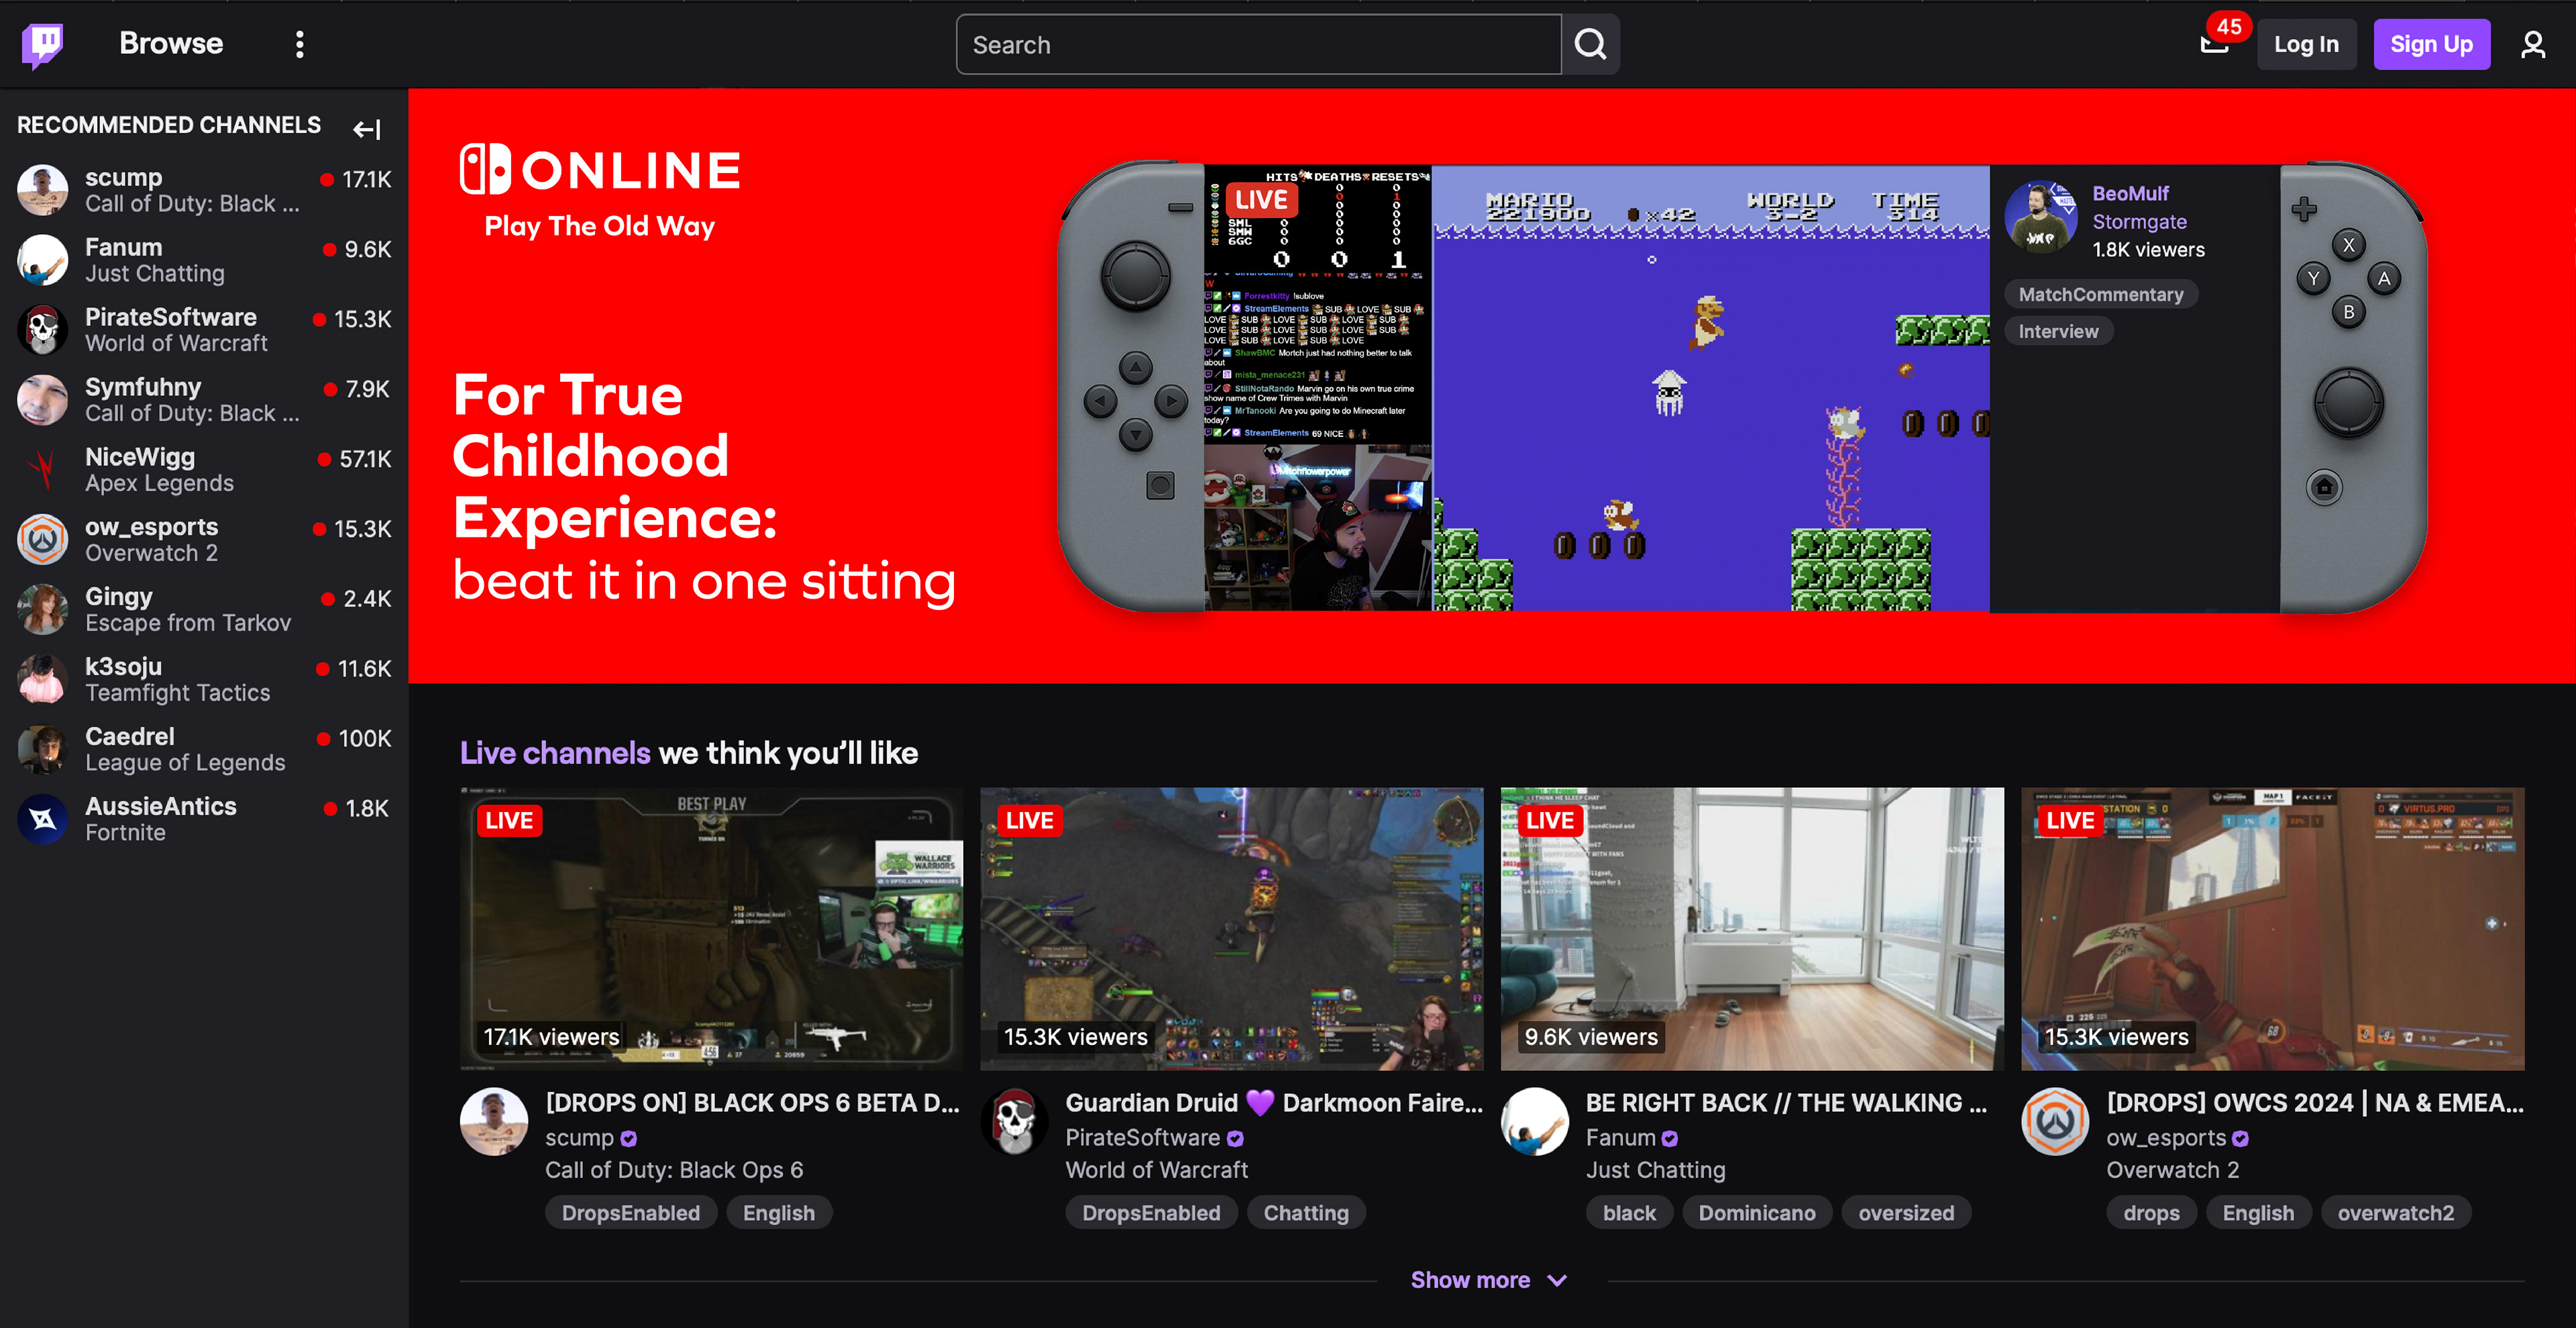Click the Just Chatting category under Fanum card
The image size is (2576, 1328).
coord(1655,1170)
